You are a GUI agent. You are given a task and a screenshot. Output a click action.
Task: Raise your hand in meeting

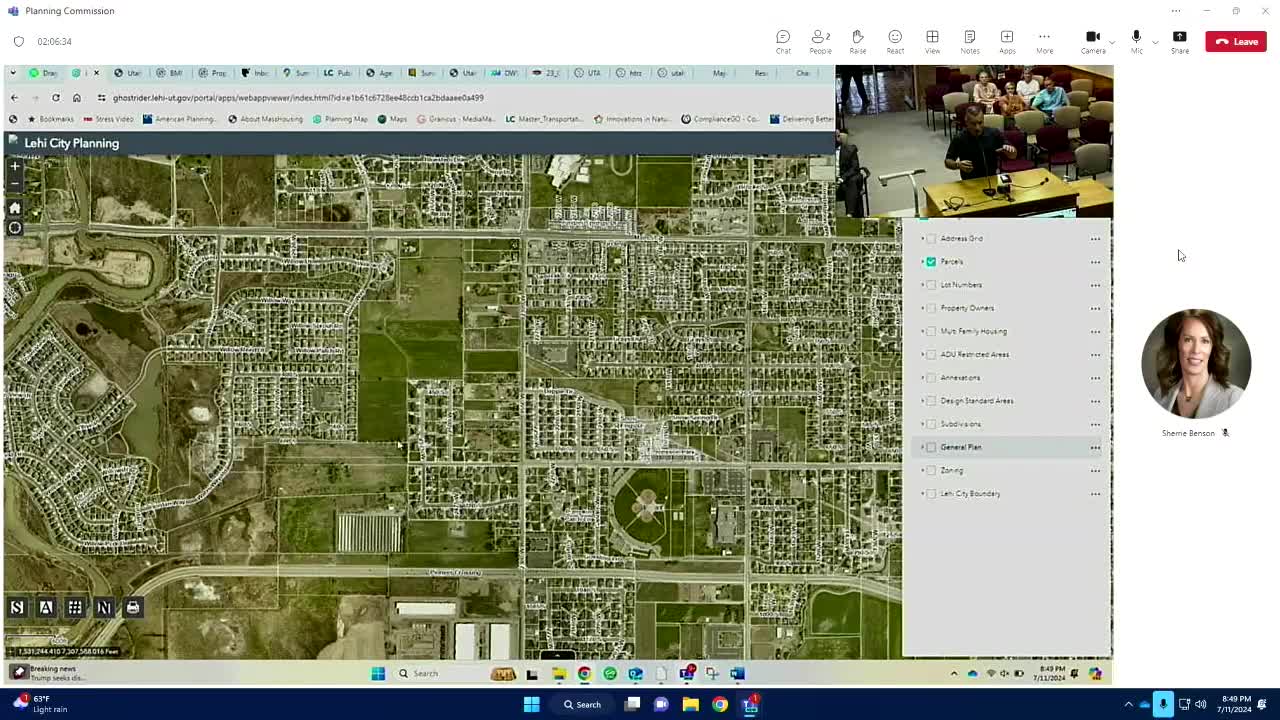(x=857, y=41)
